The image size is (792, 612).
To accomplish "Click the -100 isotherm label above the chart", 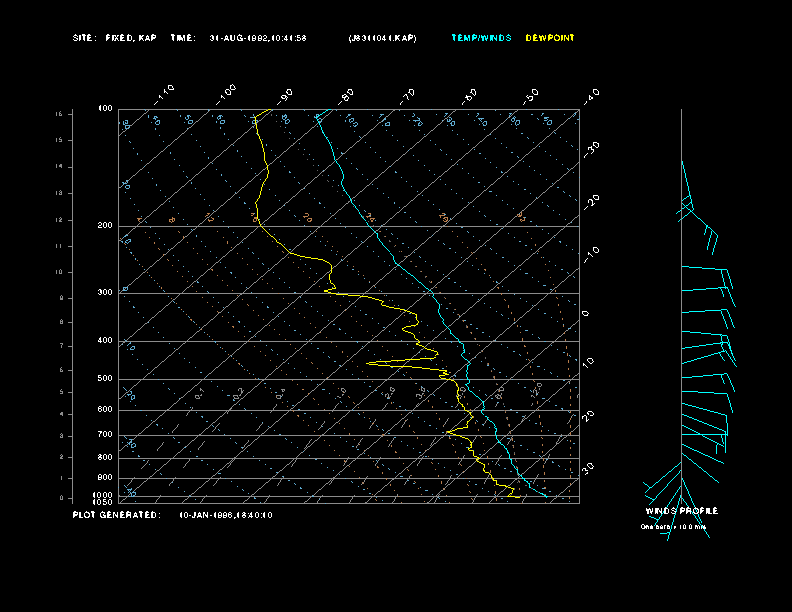I will tap(226, 95).
